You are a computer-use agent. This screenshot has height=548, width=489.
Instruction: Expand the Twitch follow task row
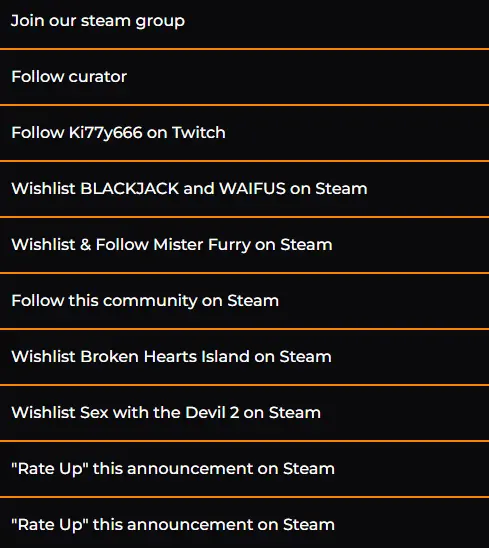[244, 133]
